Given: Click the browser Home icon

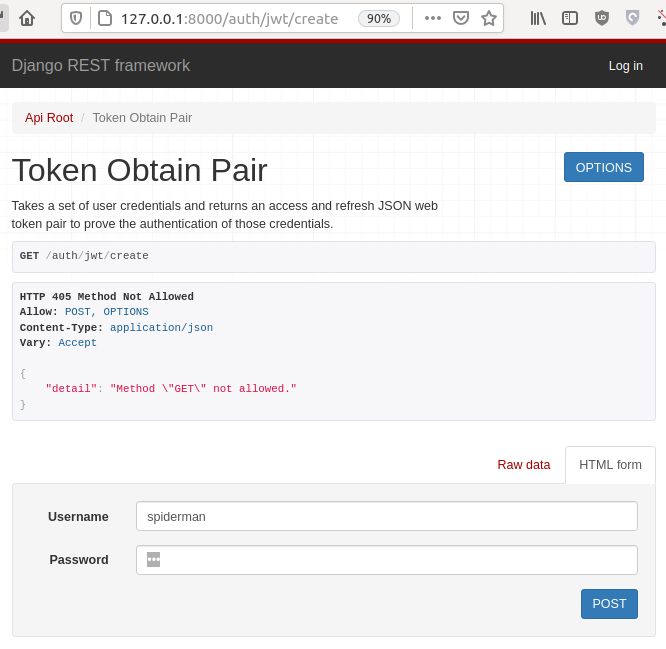Looking at the screenshot, I should pos(27,18).
